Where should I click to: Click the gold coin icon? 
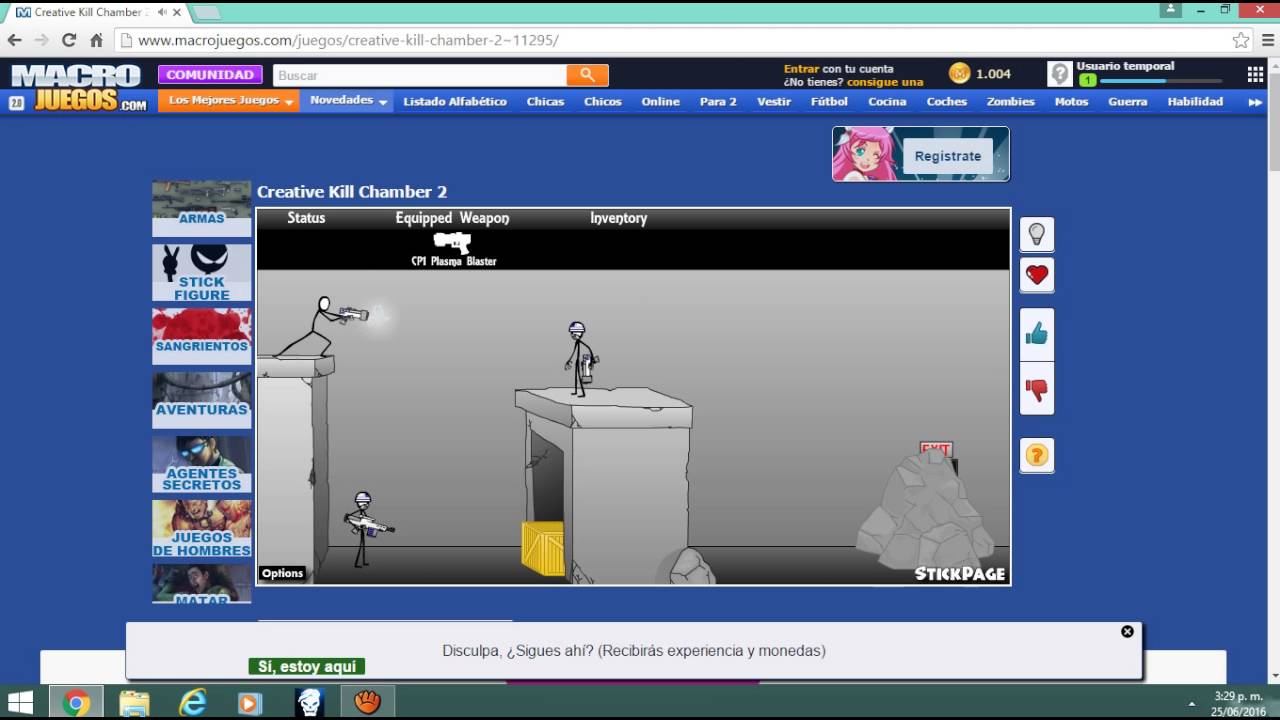tap(960, 74)
